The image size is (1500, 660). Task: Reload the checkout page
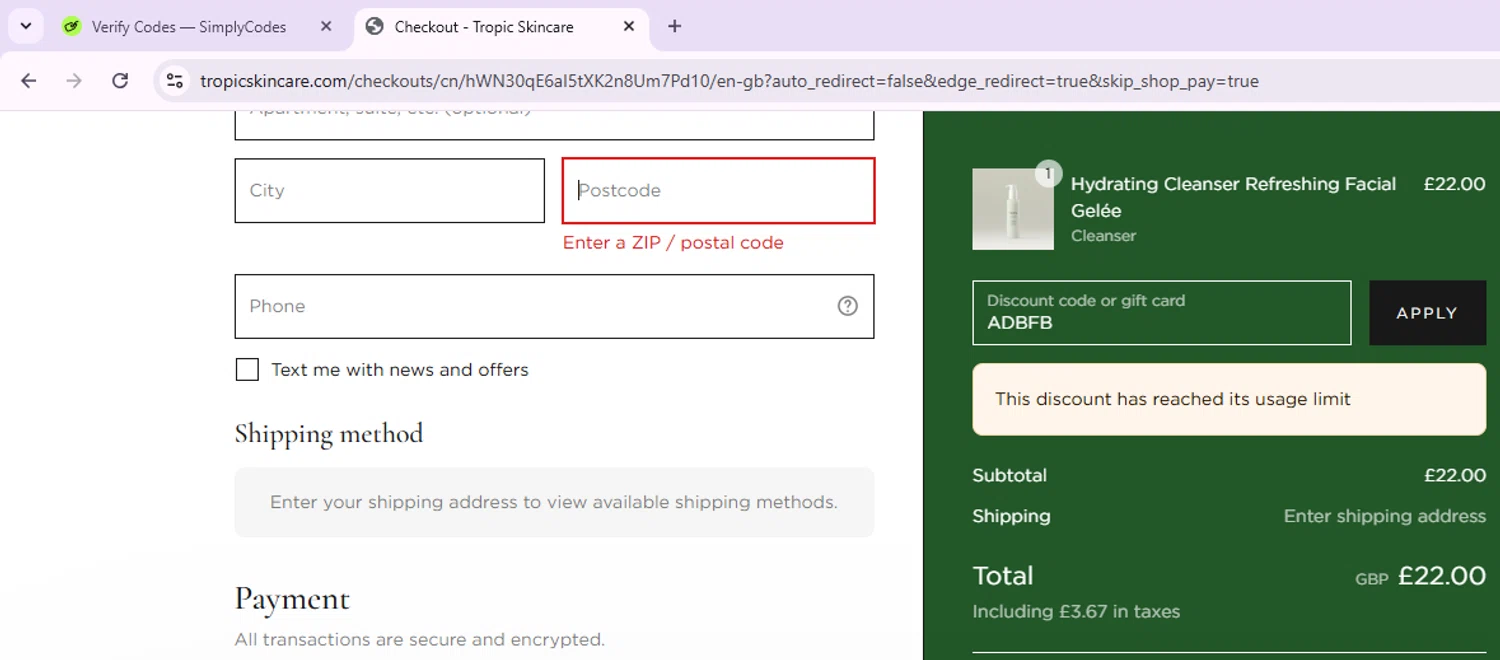120,81
